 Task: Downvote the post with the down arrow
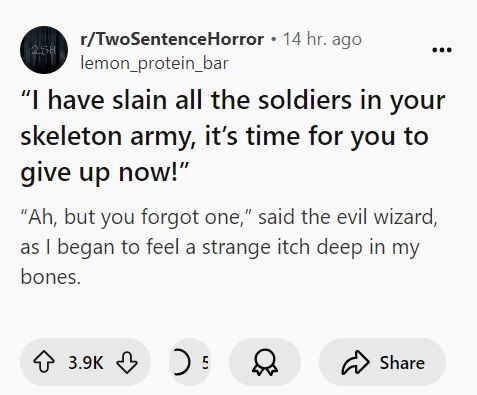(x=127, y=362)
